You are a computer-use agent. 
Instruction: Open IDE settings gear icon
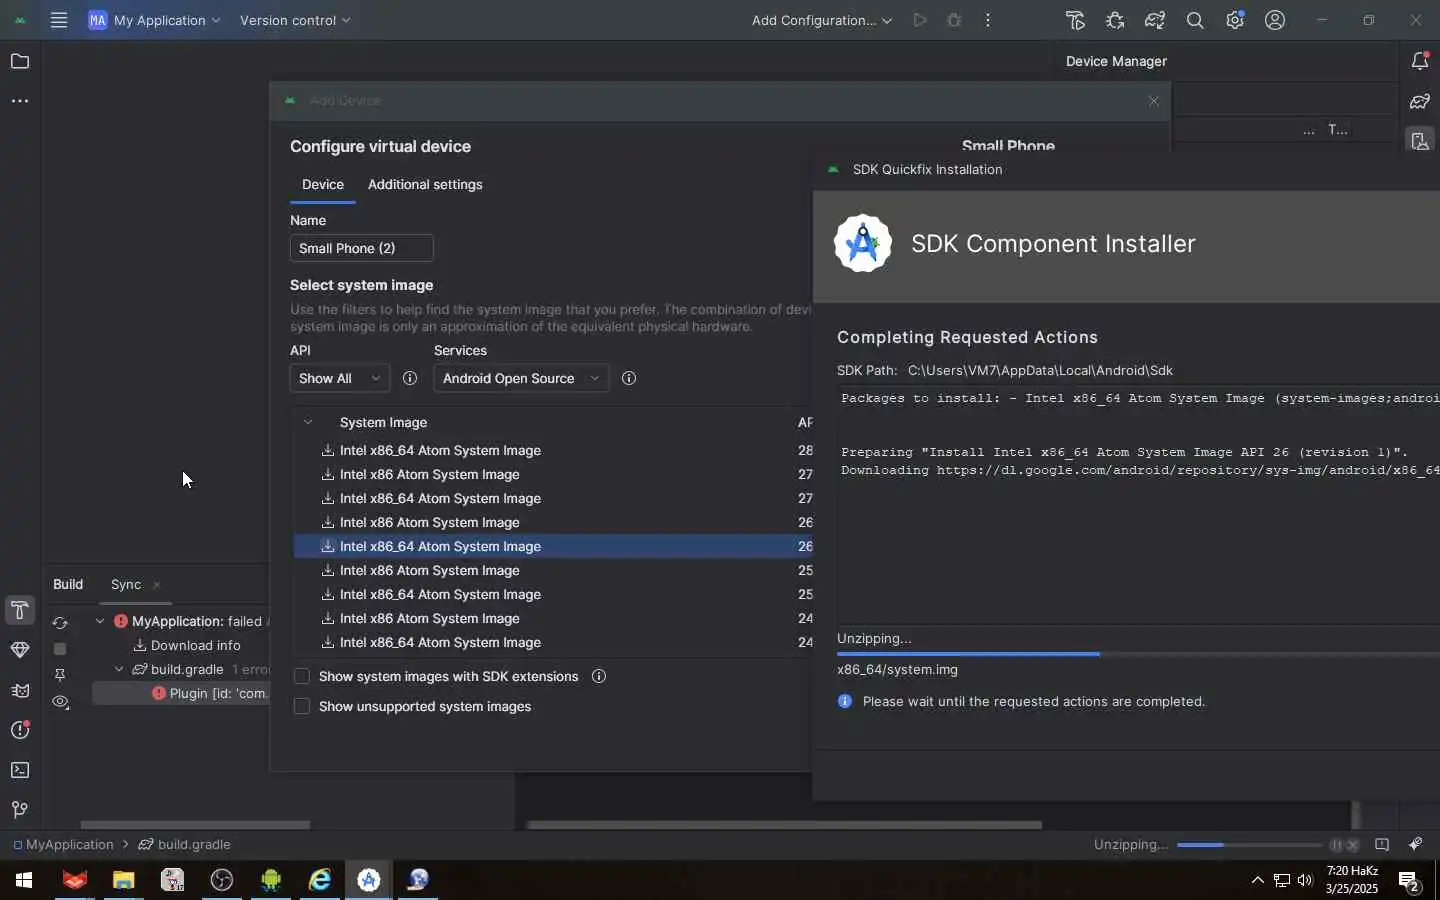[1236, 20]
